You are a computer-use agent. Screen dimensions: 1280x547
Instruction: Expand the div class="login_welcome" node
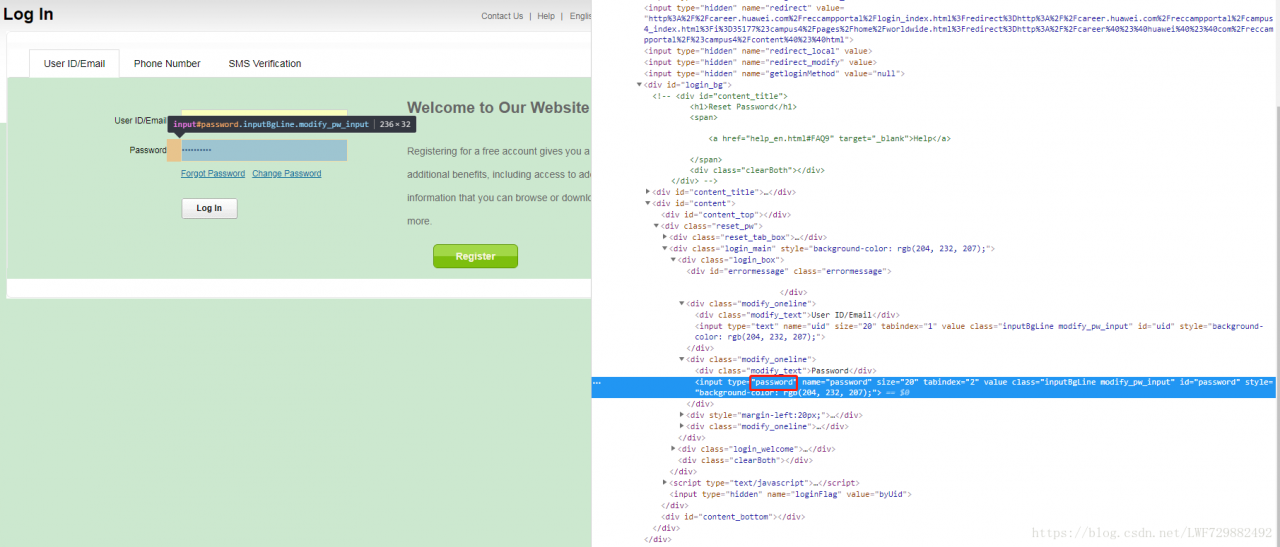[673, 449]
